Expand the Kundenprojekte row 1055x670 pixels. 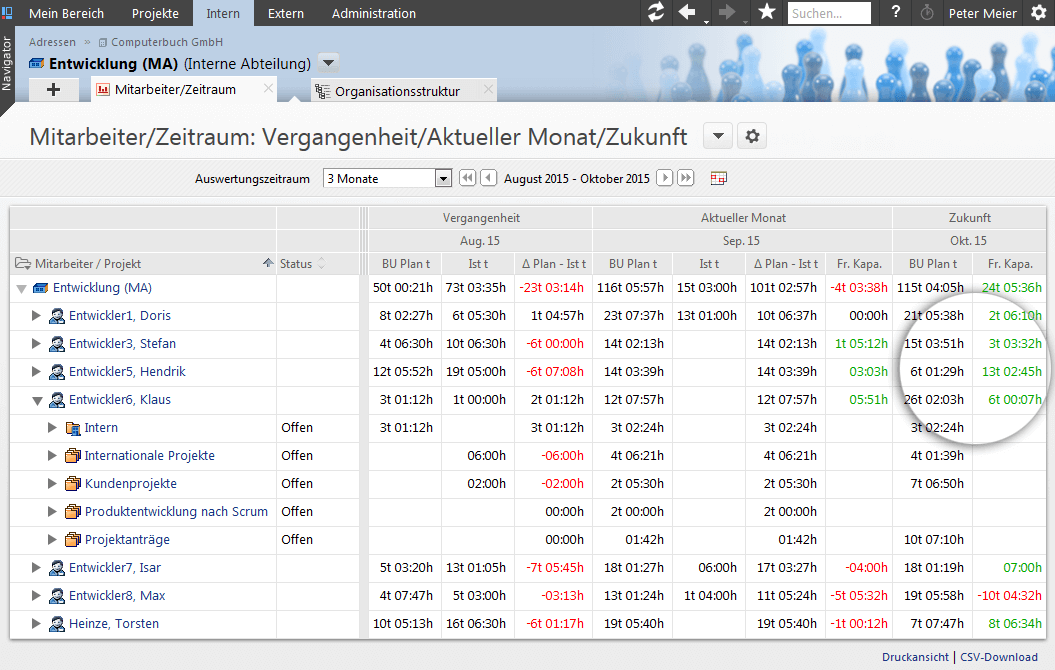[52, 484]
